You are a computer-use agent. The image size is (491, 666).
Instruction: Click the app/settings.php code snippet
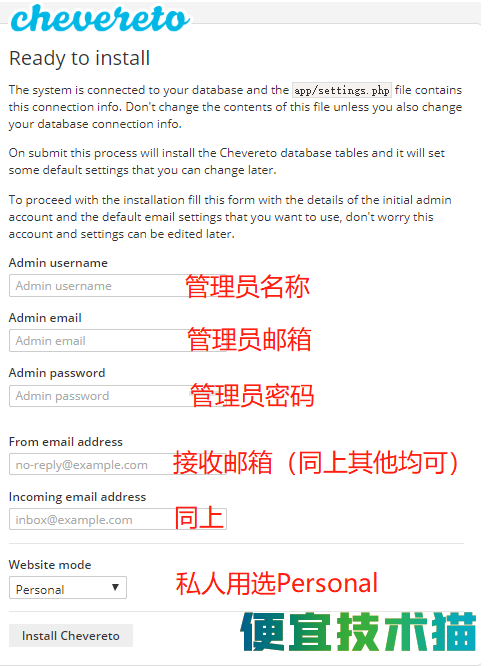[342, 90]
